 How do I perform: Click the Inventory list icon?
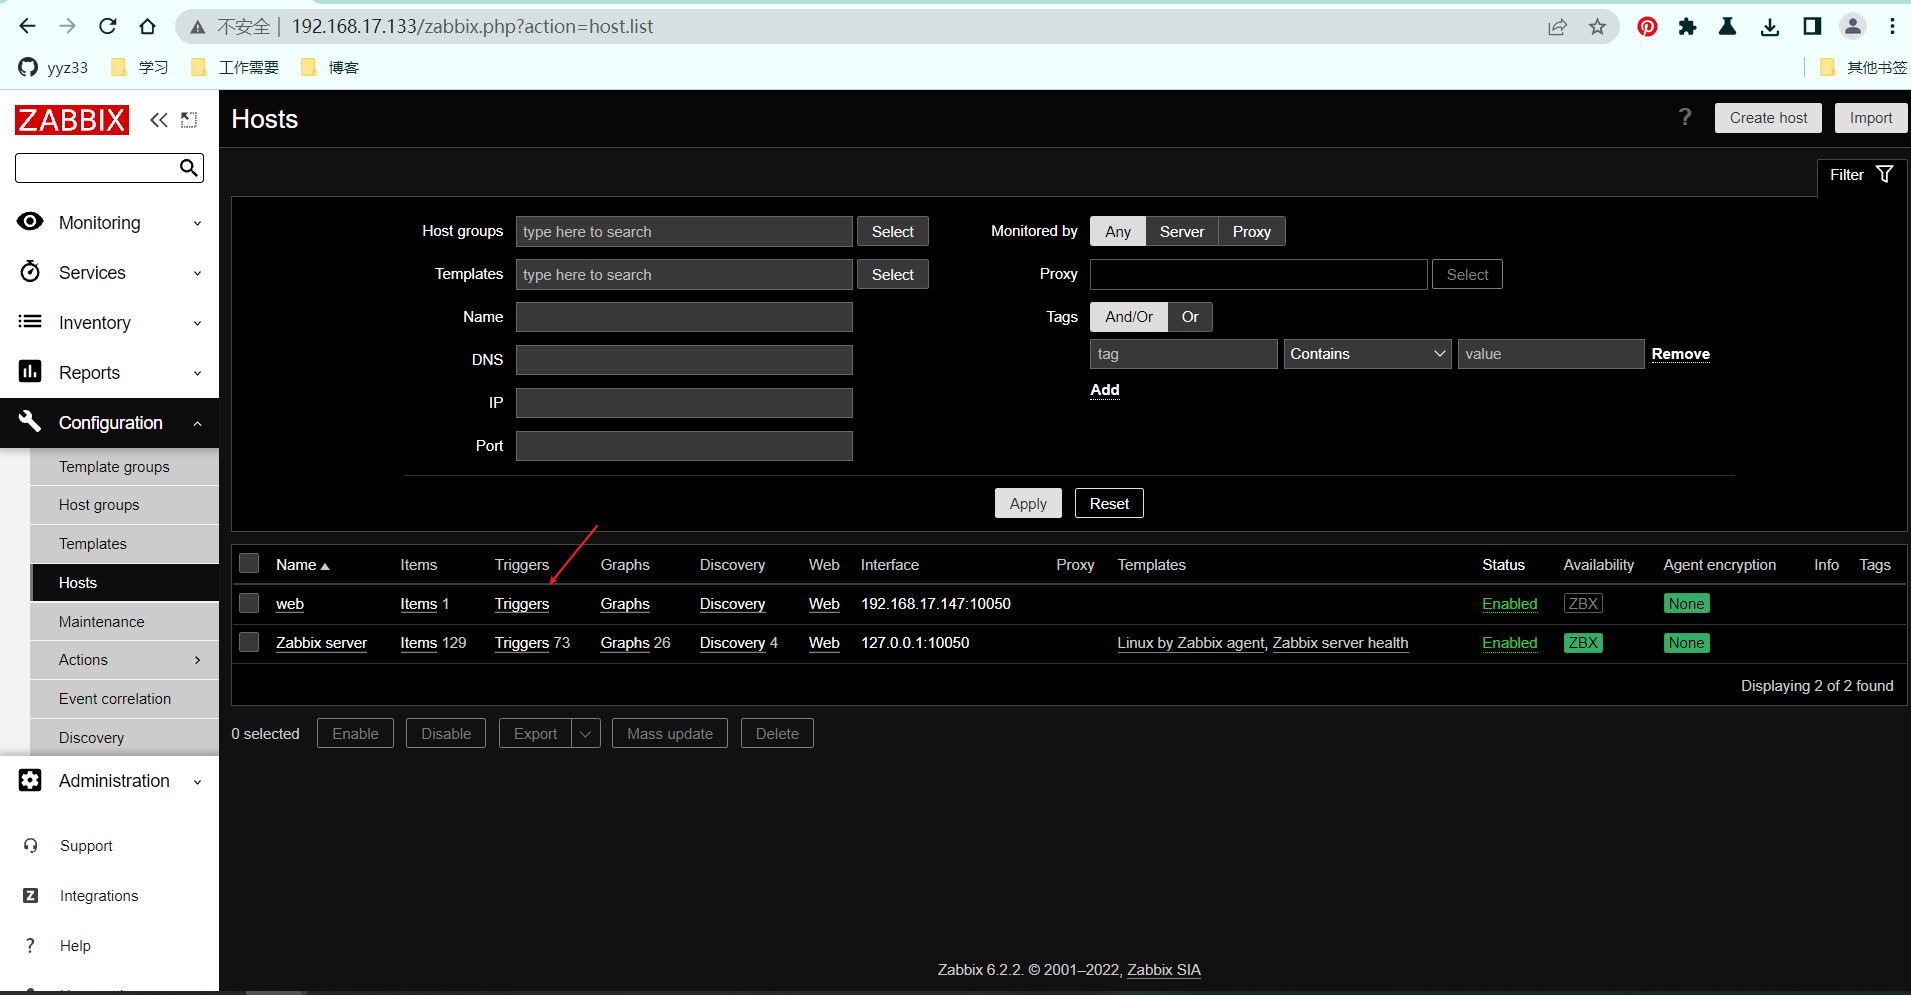coord(30,322)
